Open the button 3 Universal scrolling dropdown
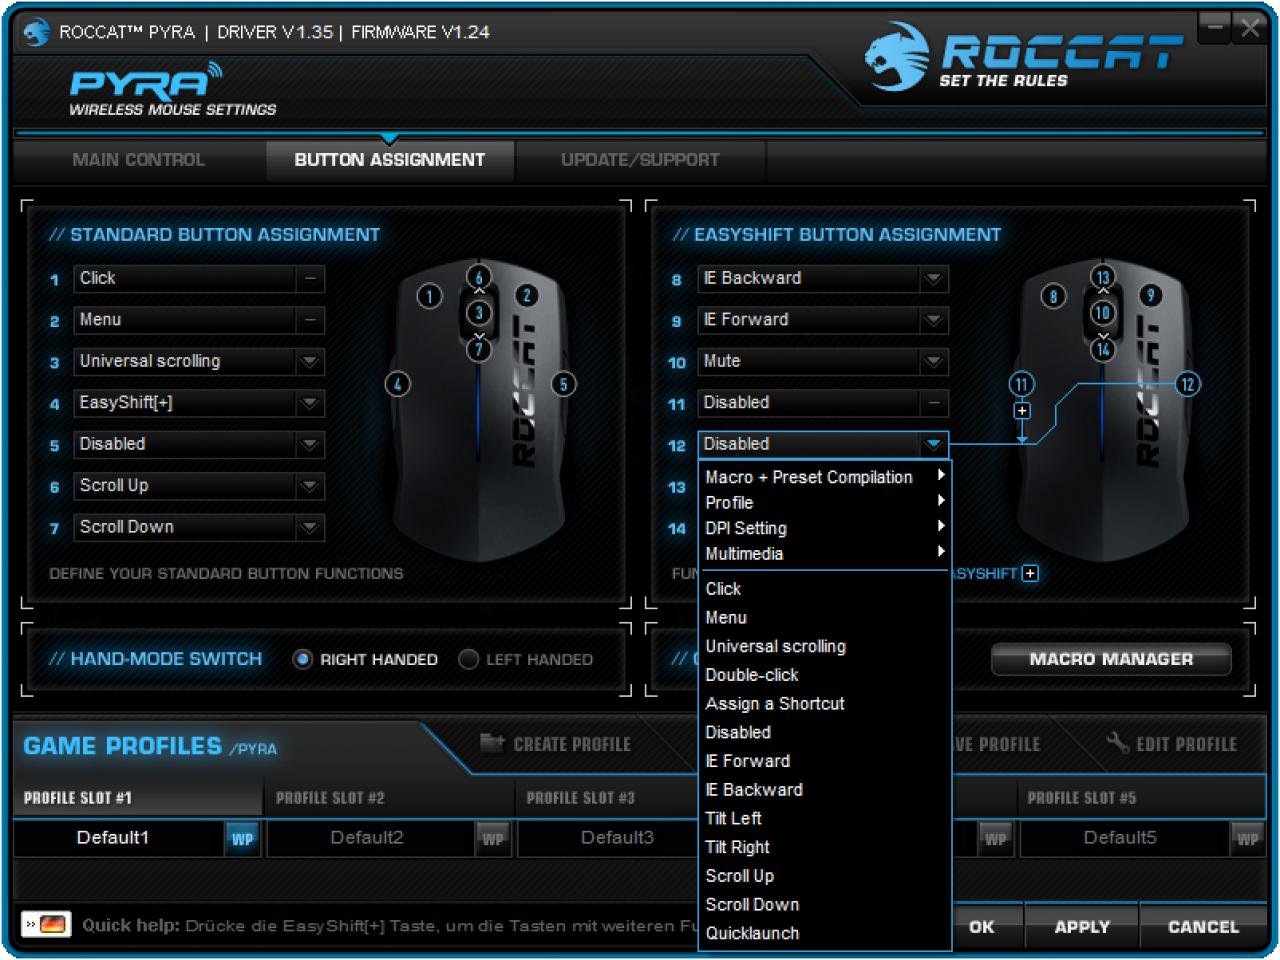1280x960 pixels. (x=310, y=362)
